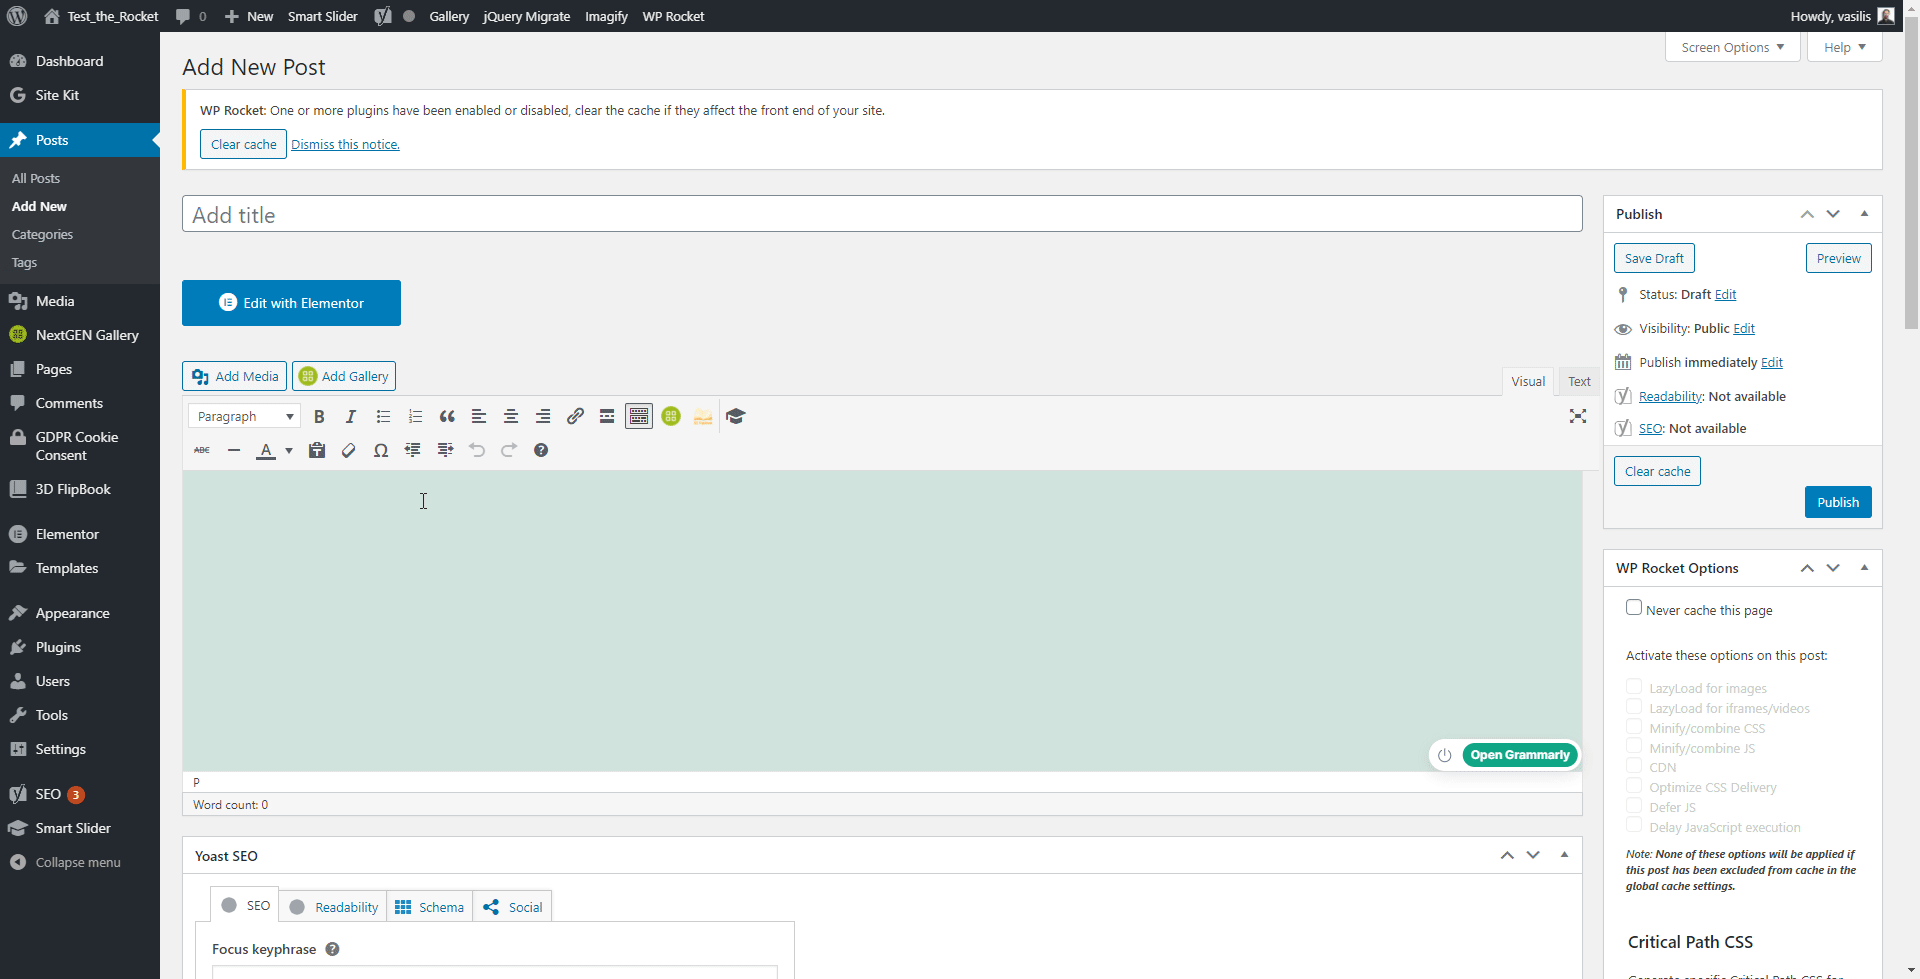1920x979 pixels.
Task: Align text left
Action: (x=479, y=417)
